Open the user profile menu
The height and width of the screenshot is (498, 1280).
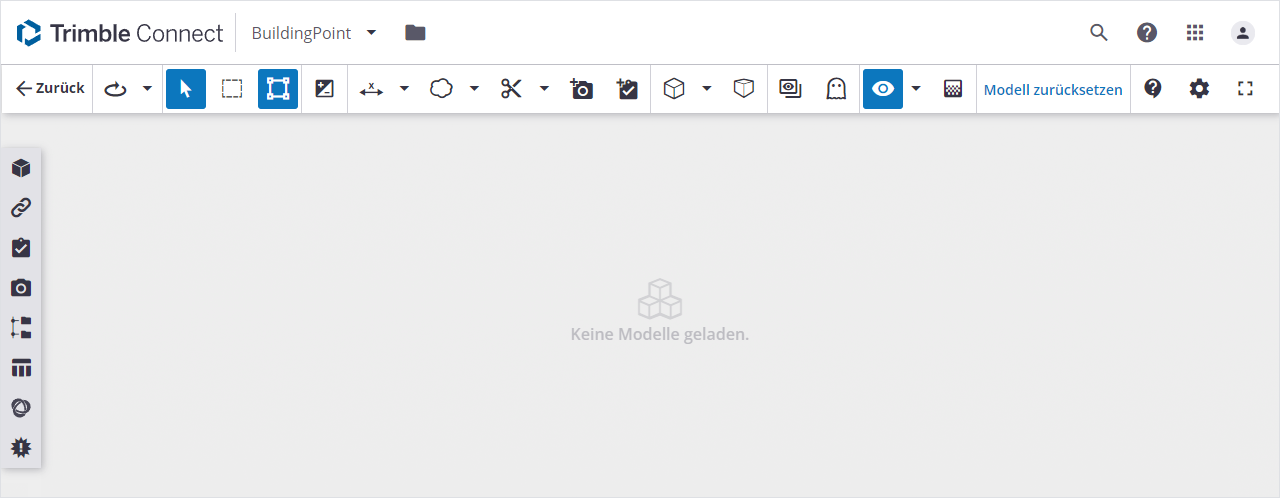pyautogui.click(x=1242, y=32)
